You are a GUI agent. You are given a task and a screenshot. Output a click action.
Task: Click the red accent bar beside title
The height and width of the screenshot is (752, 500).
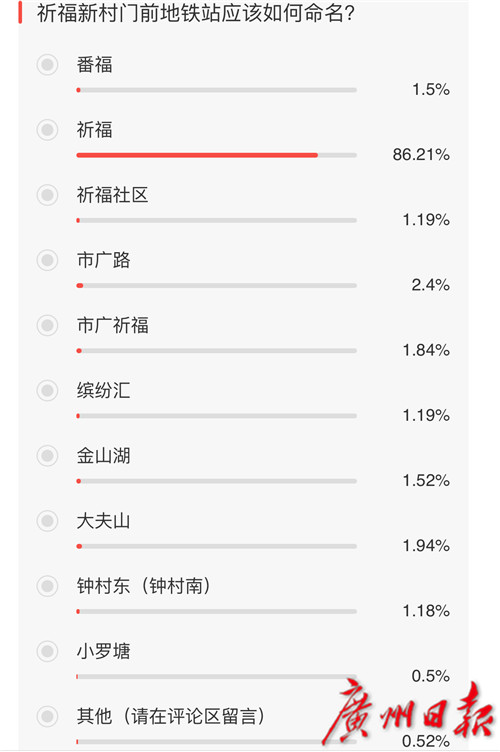[x=20, y=12]
